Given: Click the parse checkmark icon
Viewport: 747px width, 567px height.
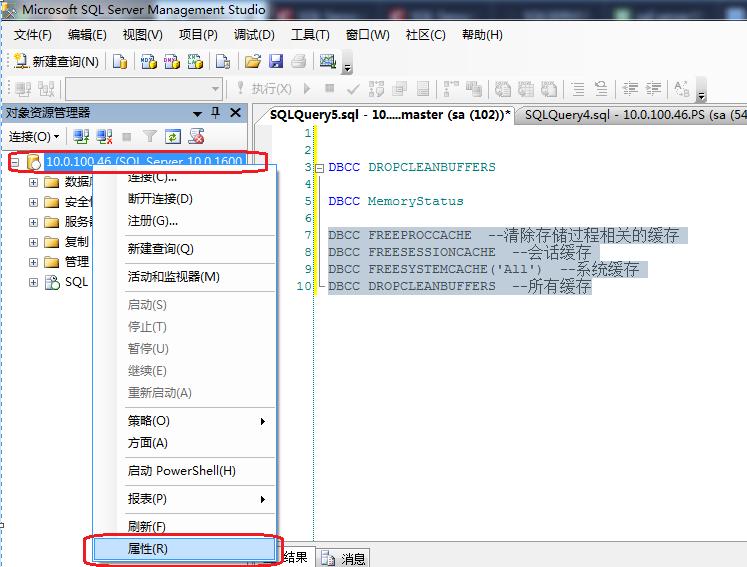Looking at the screenshot, I should click(x=353, y=89).
